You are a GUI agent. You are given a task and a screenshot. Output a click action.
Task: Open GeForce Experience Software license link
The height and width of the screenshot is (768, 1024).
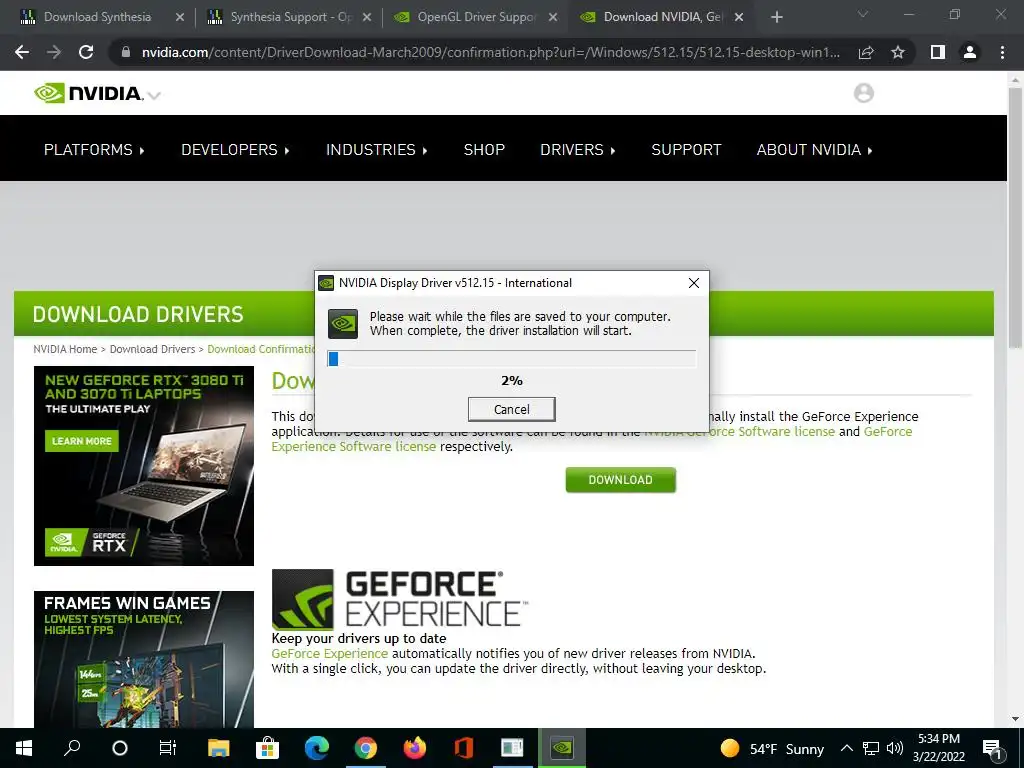coord(353,447)
